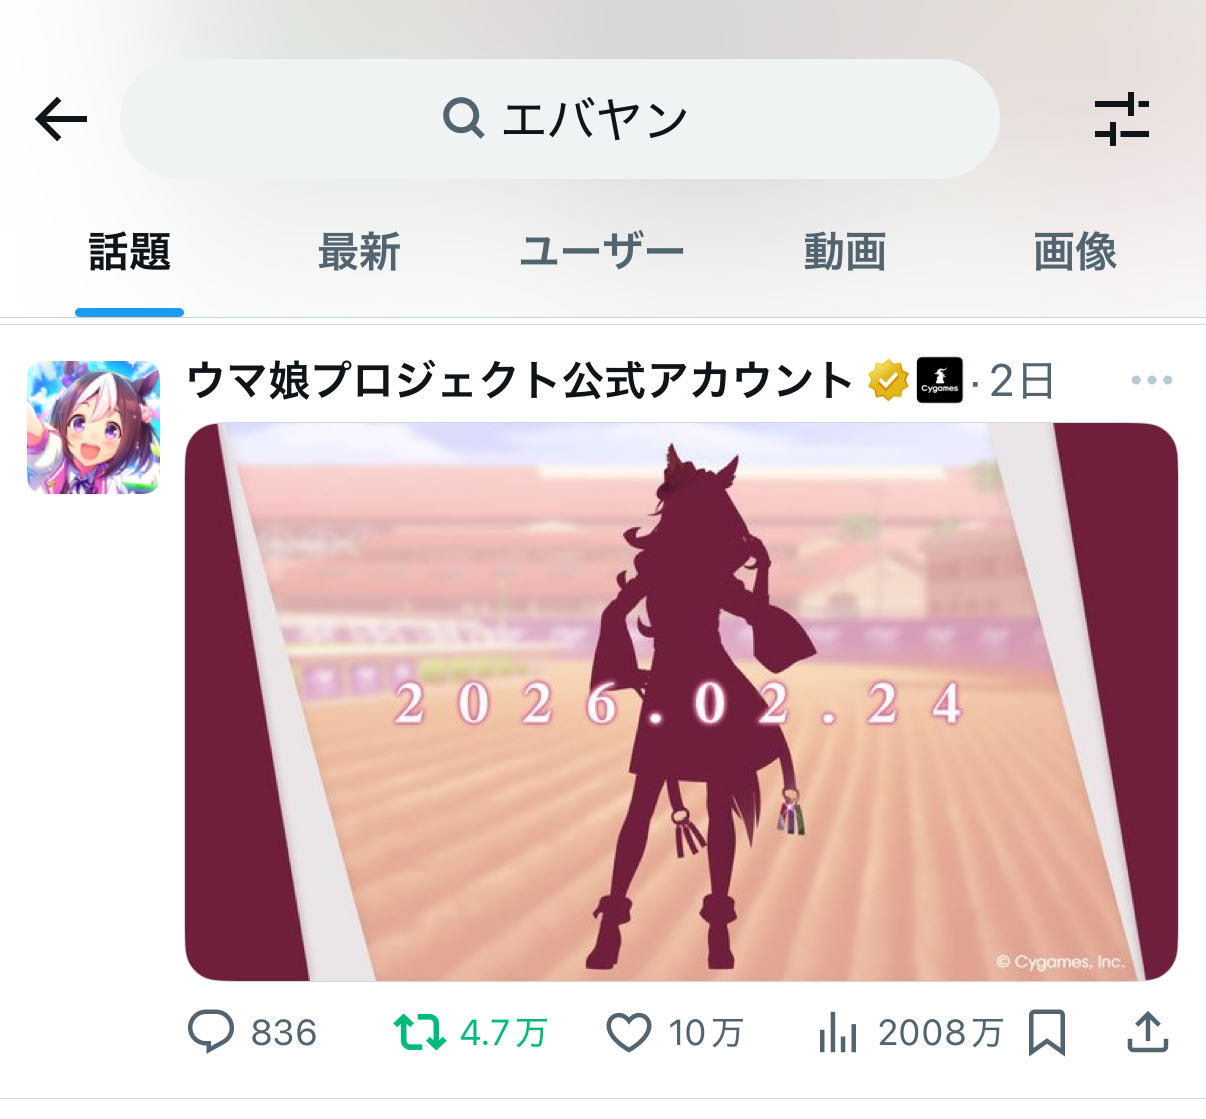
Task: Open ウマ娘プロジェクト公式アカウント profile name
Action: click(x=520, y=380)
